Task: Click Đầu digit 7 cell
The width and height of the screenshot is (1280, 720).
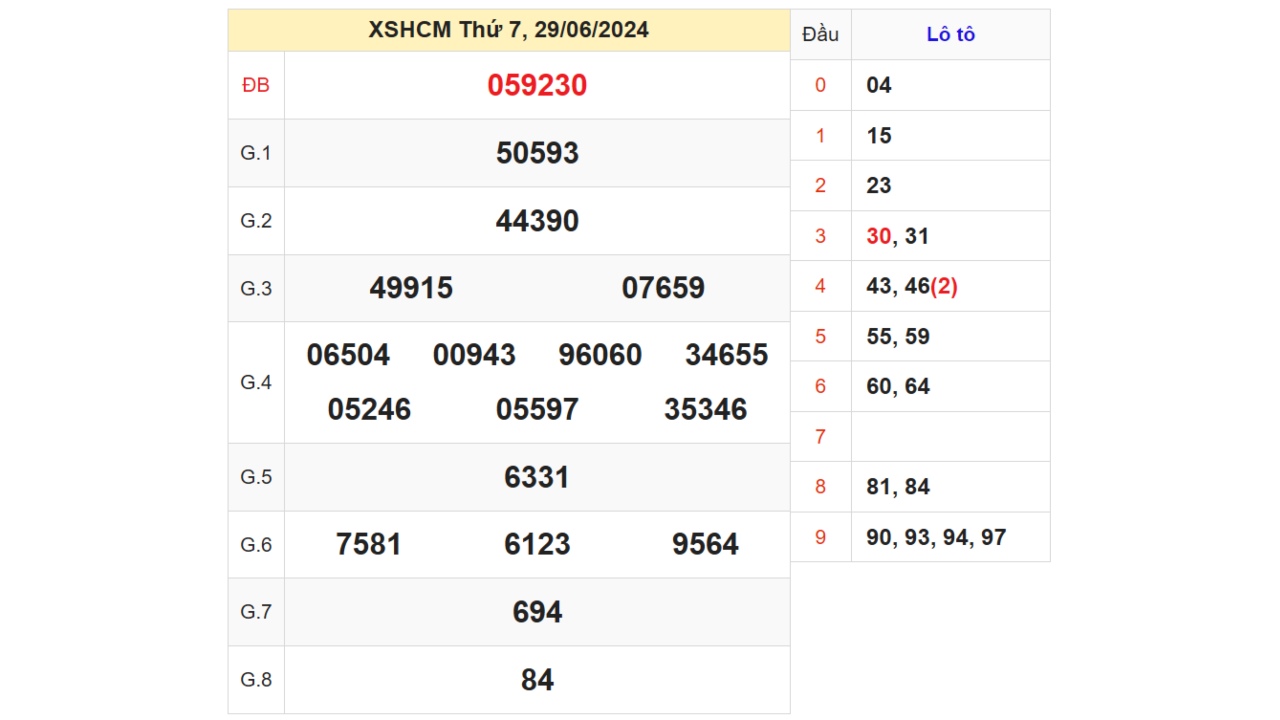Action: (820, 437)
